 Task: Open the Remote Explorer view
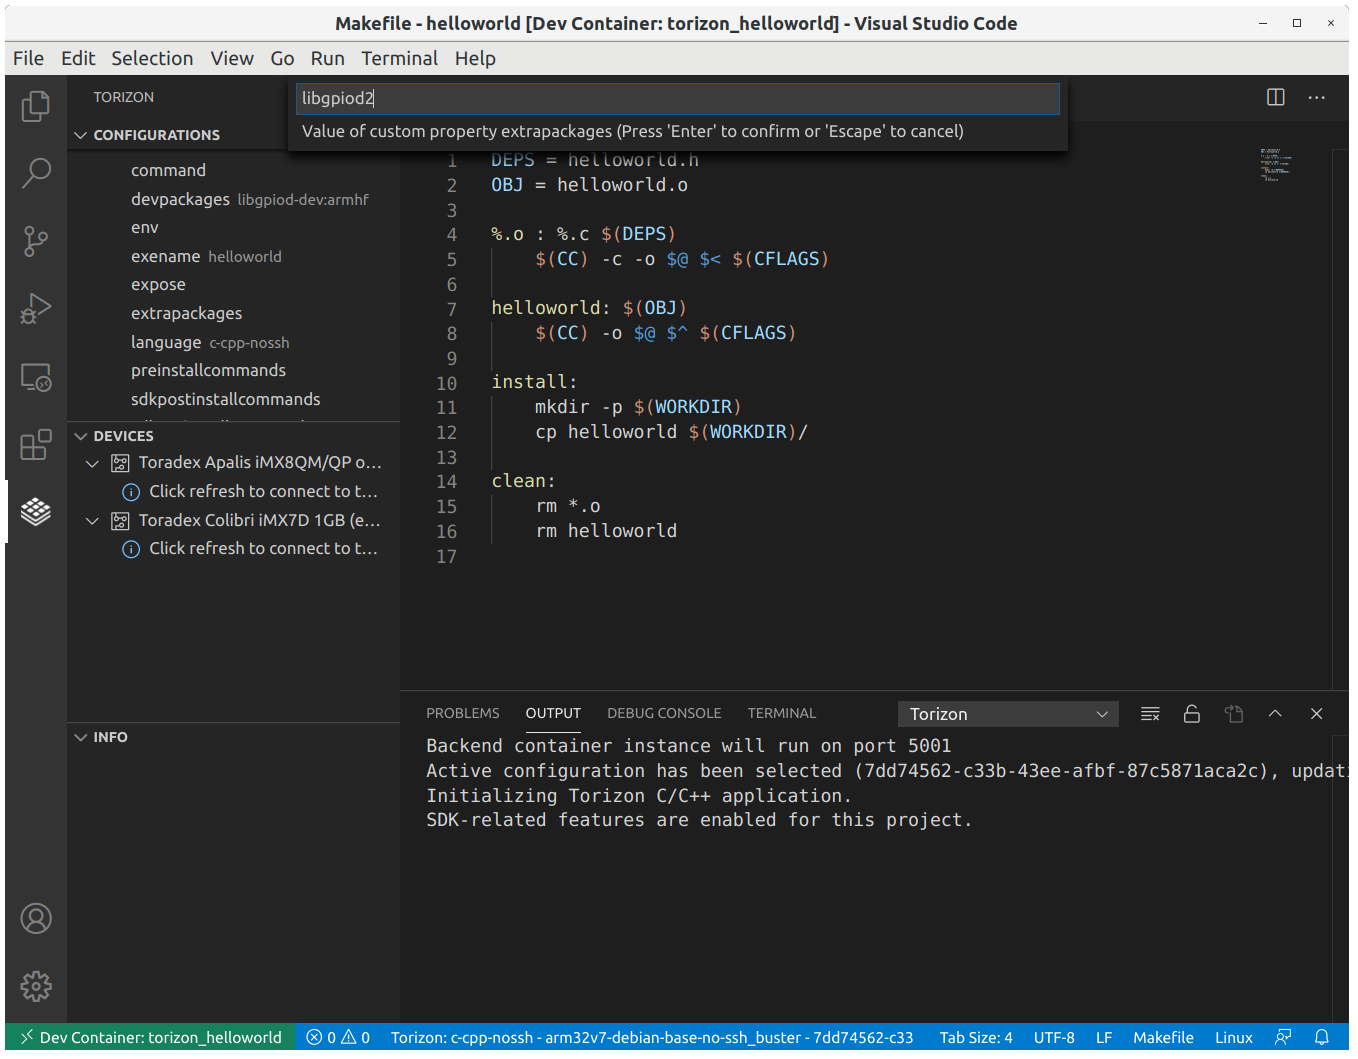point(36,377)
